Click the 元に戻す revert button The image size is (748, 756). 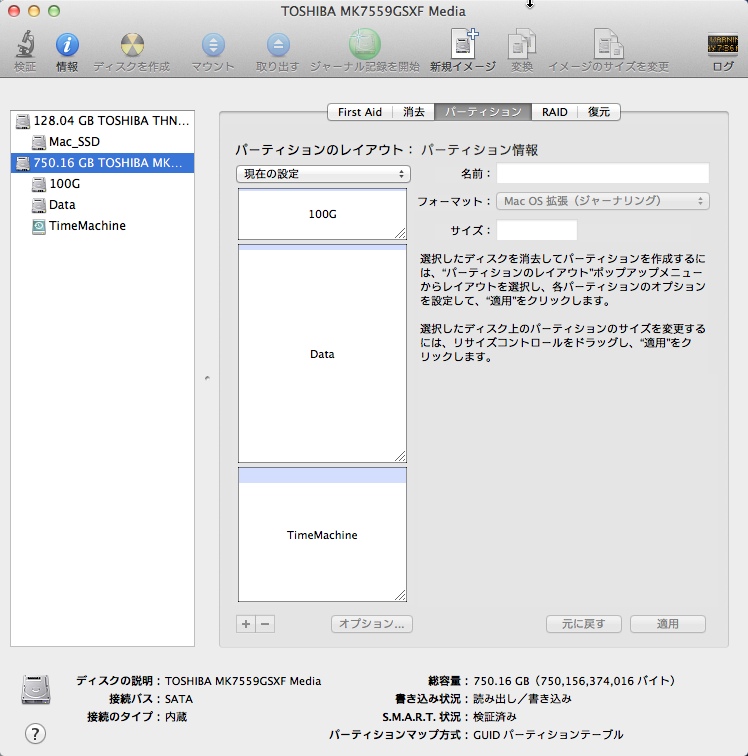pyautogui.click(x=584, y=624)
